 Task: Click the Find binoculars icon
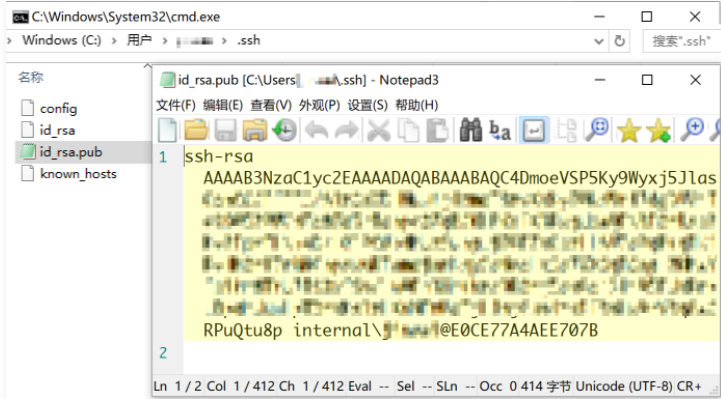(x=470, y=130)
